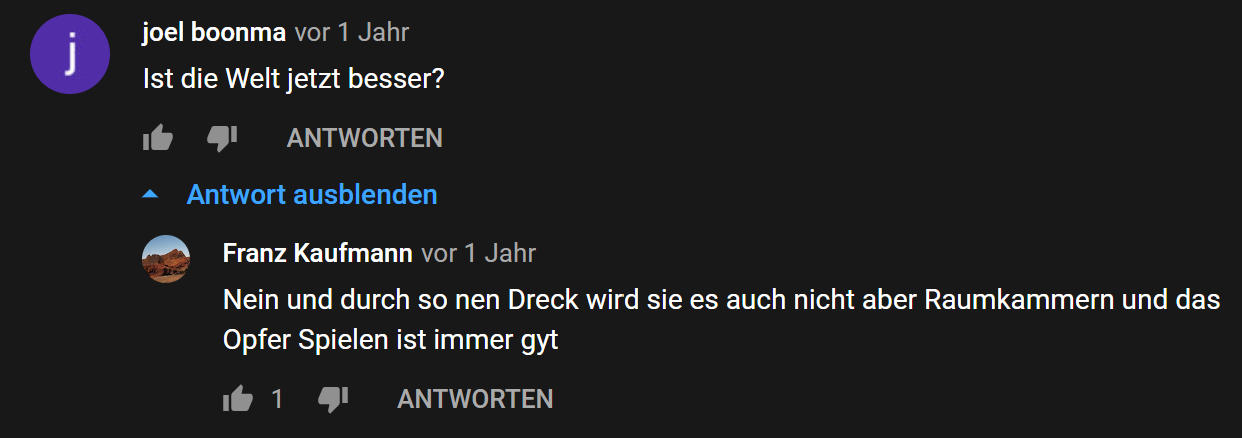Click the 'Antwort ausblenden' text
The width and height of the screenshot is (1242, 438).
[312, 194]
